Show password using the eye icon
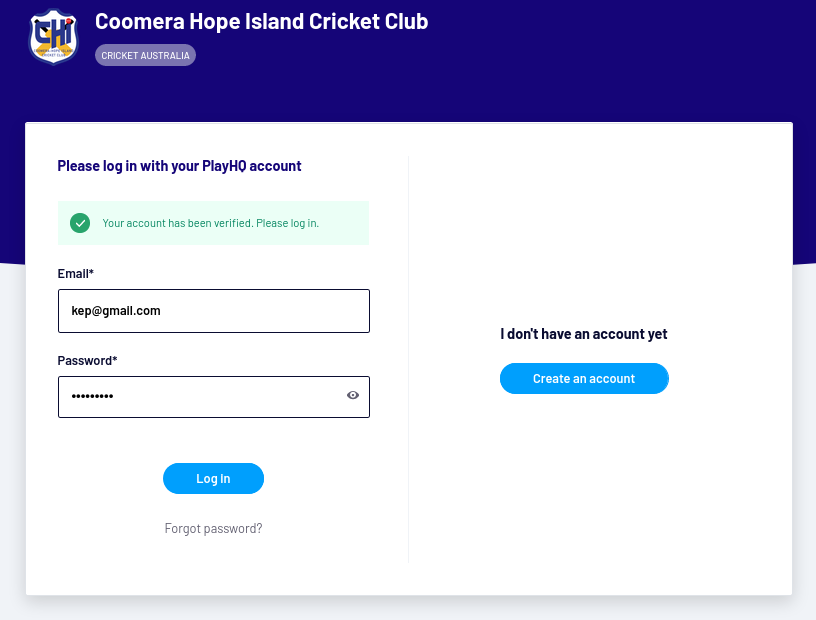The height and width of the screenshot is (620, 816). 353,395
